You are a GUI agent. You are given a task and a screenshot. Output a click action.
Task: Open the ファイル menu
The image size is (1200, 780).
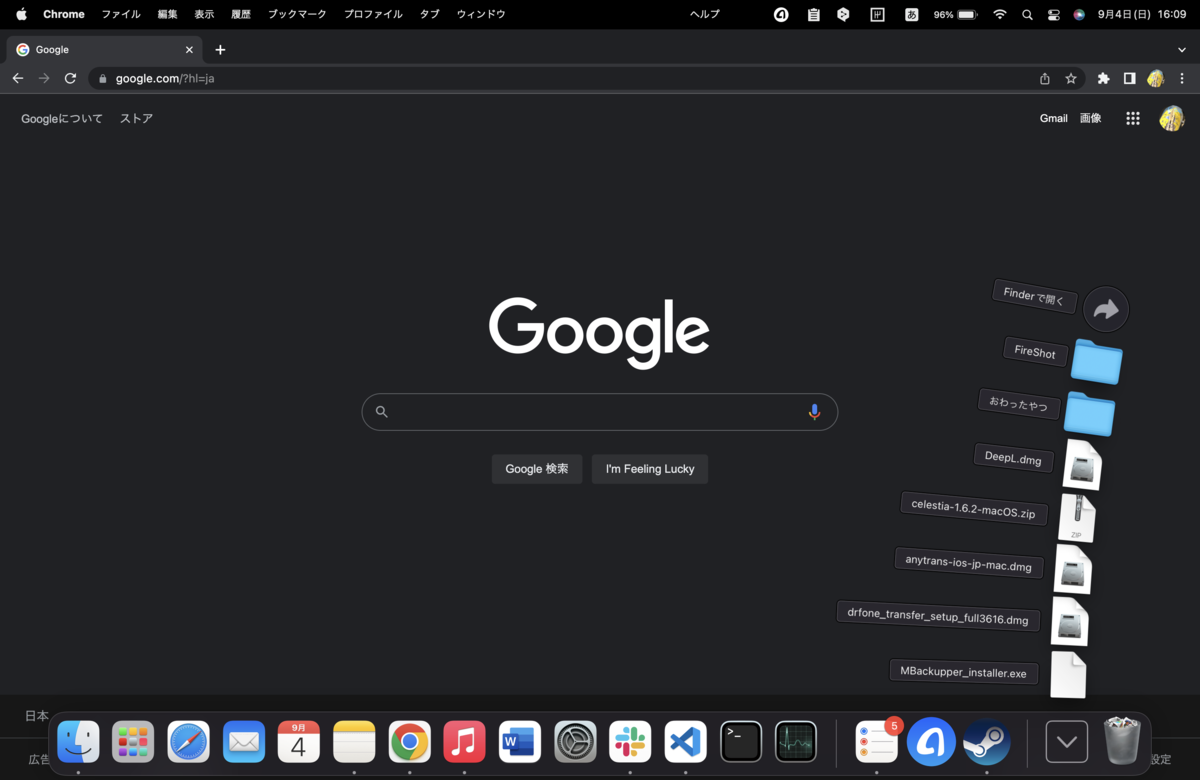[121, 14]
